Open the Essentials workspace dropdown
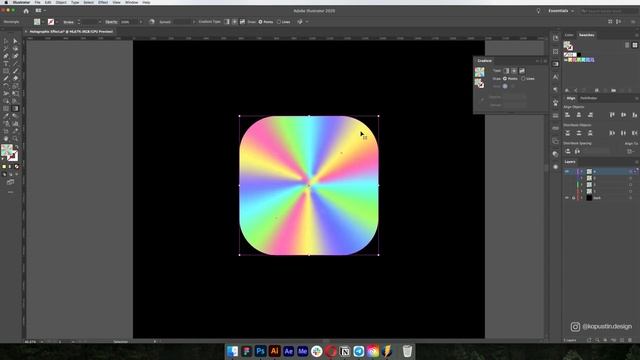Image resolution: width=640 pixels, height=360 pixels. pyautogui.click(x=561, y=11)
